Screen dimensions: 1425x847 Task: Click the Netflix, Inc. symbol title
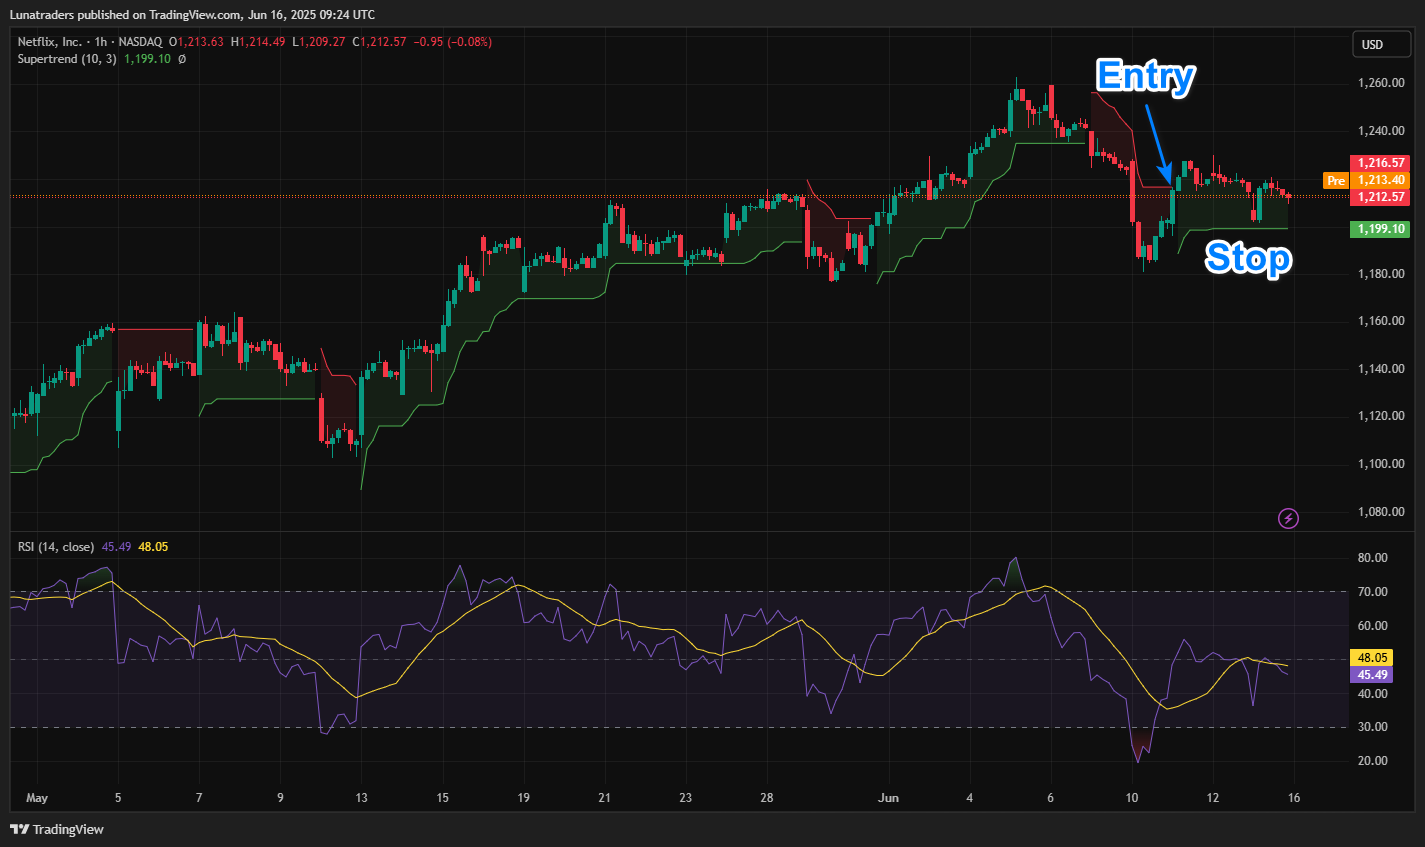click(x=50, y=42)
